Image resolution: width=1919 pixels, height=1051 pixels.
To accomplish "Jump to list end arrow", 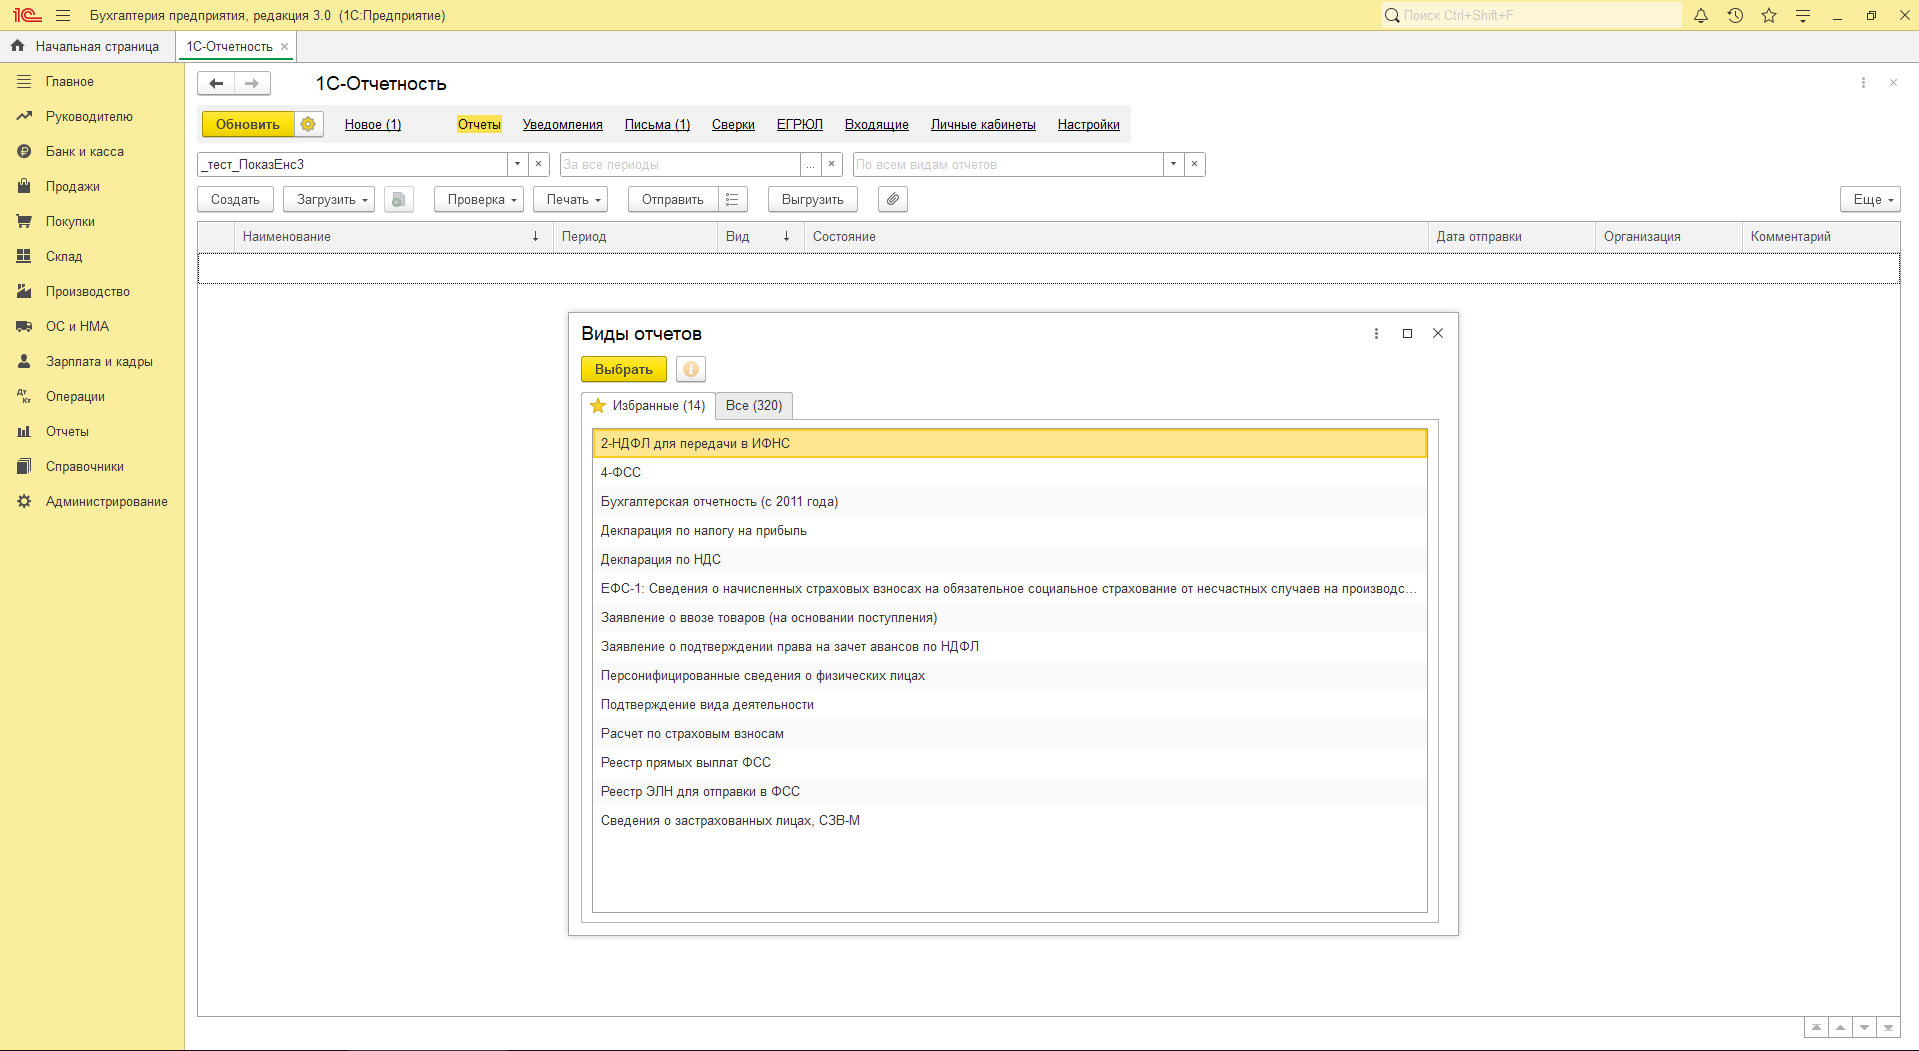I will (1888, 1028).
